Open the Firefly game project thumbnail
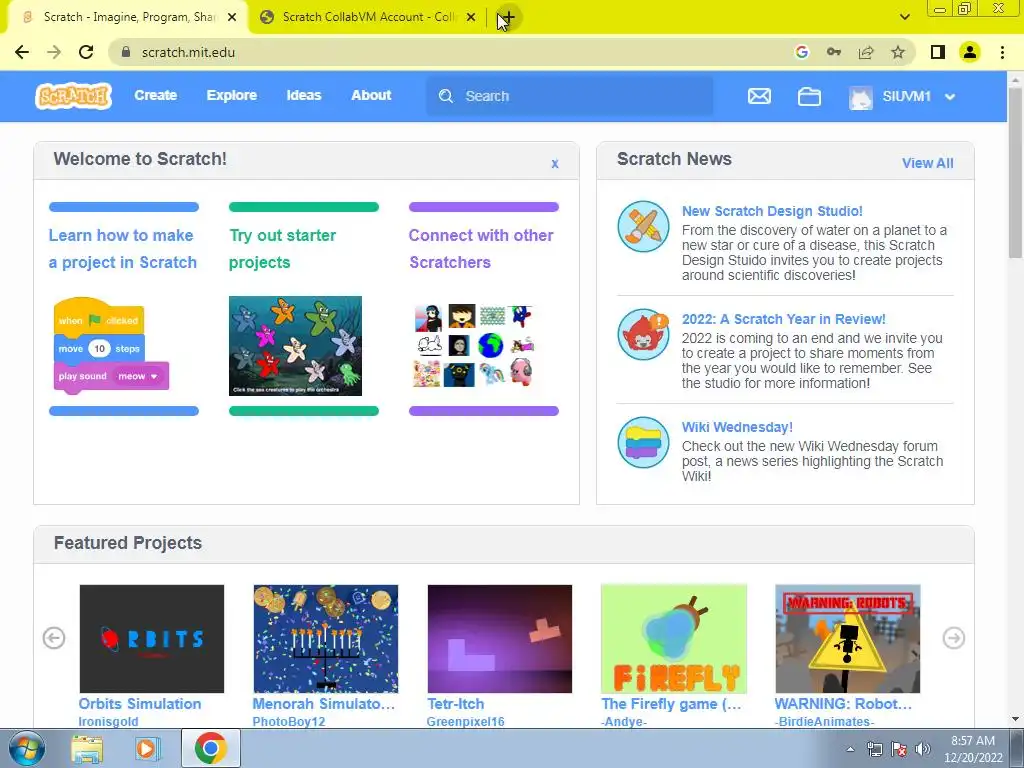This screenshot has height=768, width=1024. point(674,639)
